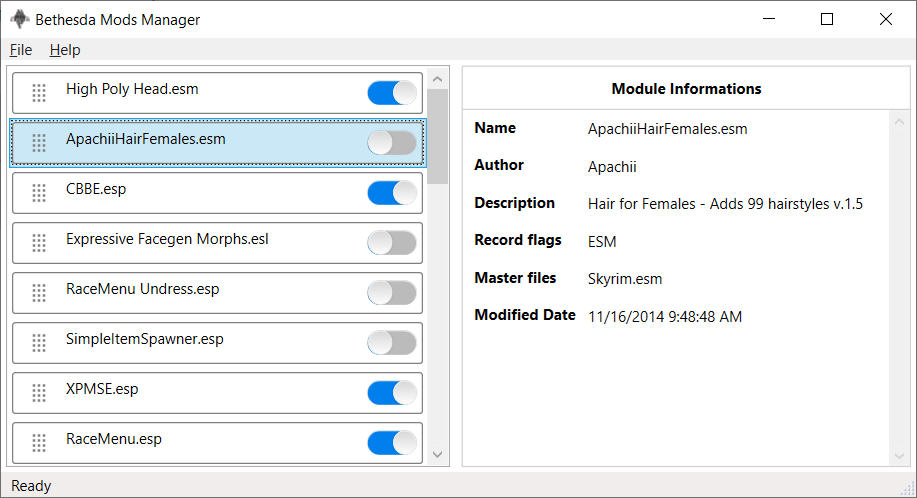Click the drag handle for RaceMenu.esp
This screenshot has width=917, height=498.
click(x=39, y=443)
